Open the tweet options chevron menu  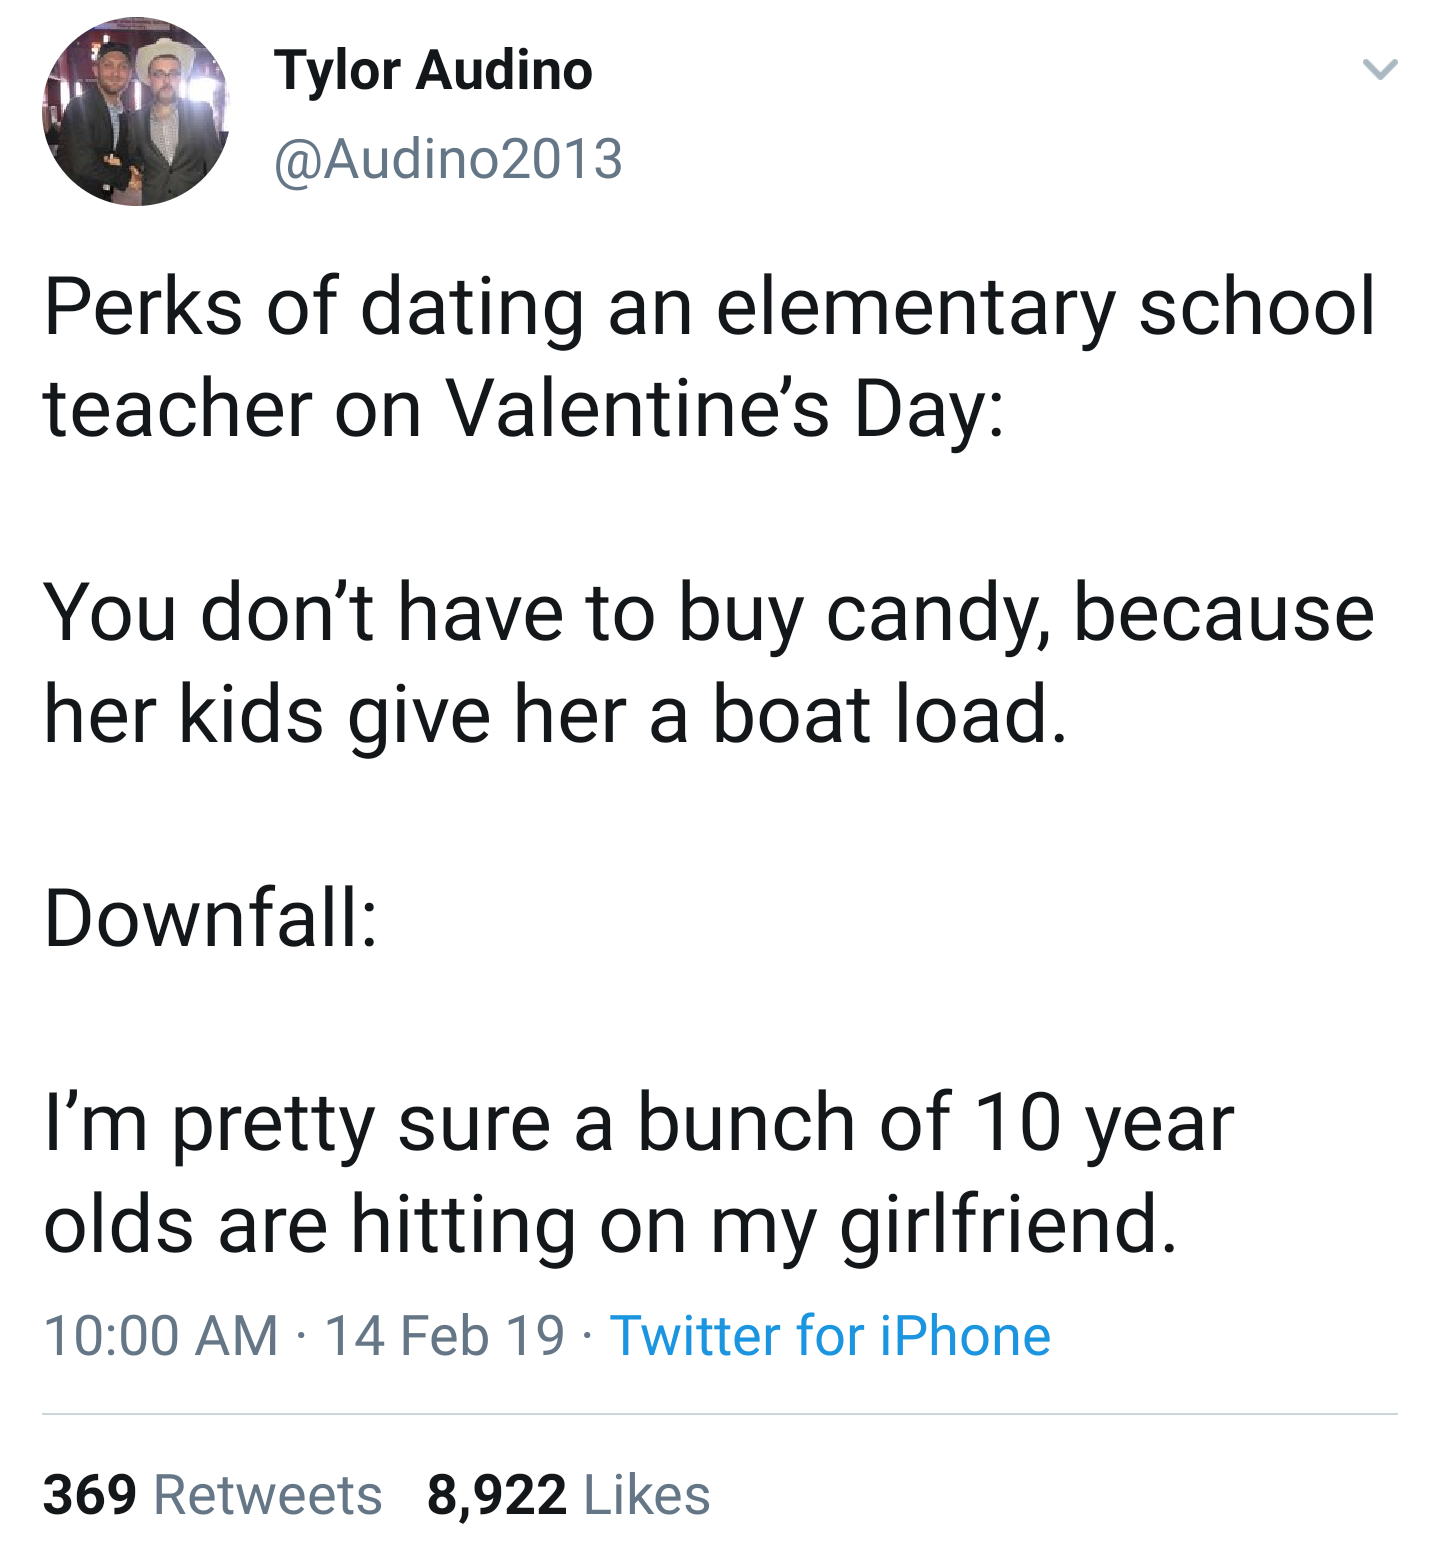pyautogui.click(x=1379, y=69)
